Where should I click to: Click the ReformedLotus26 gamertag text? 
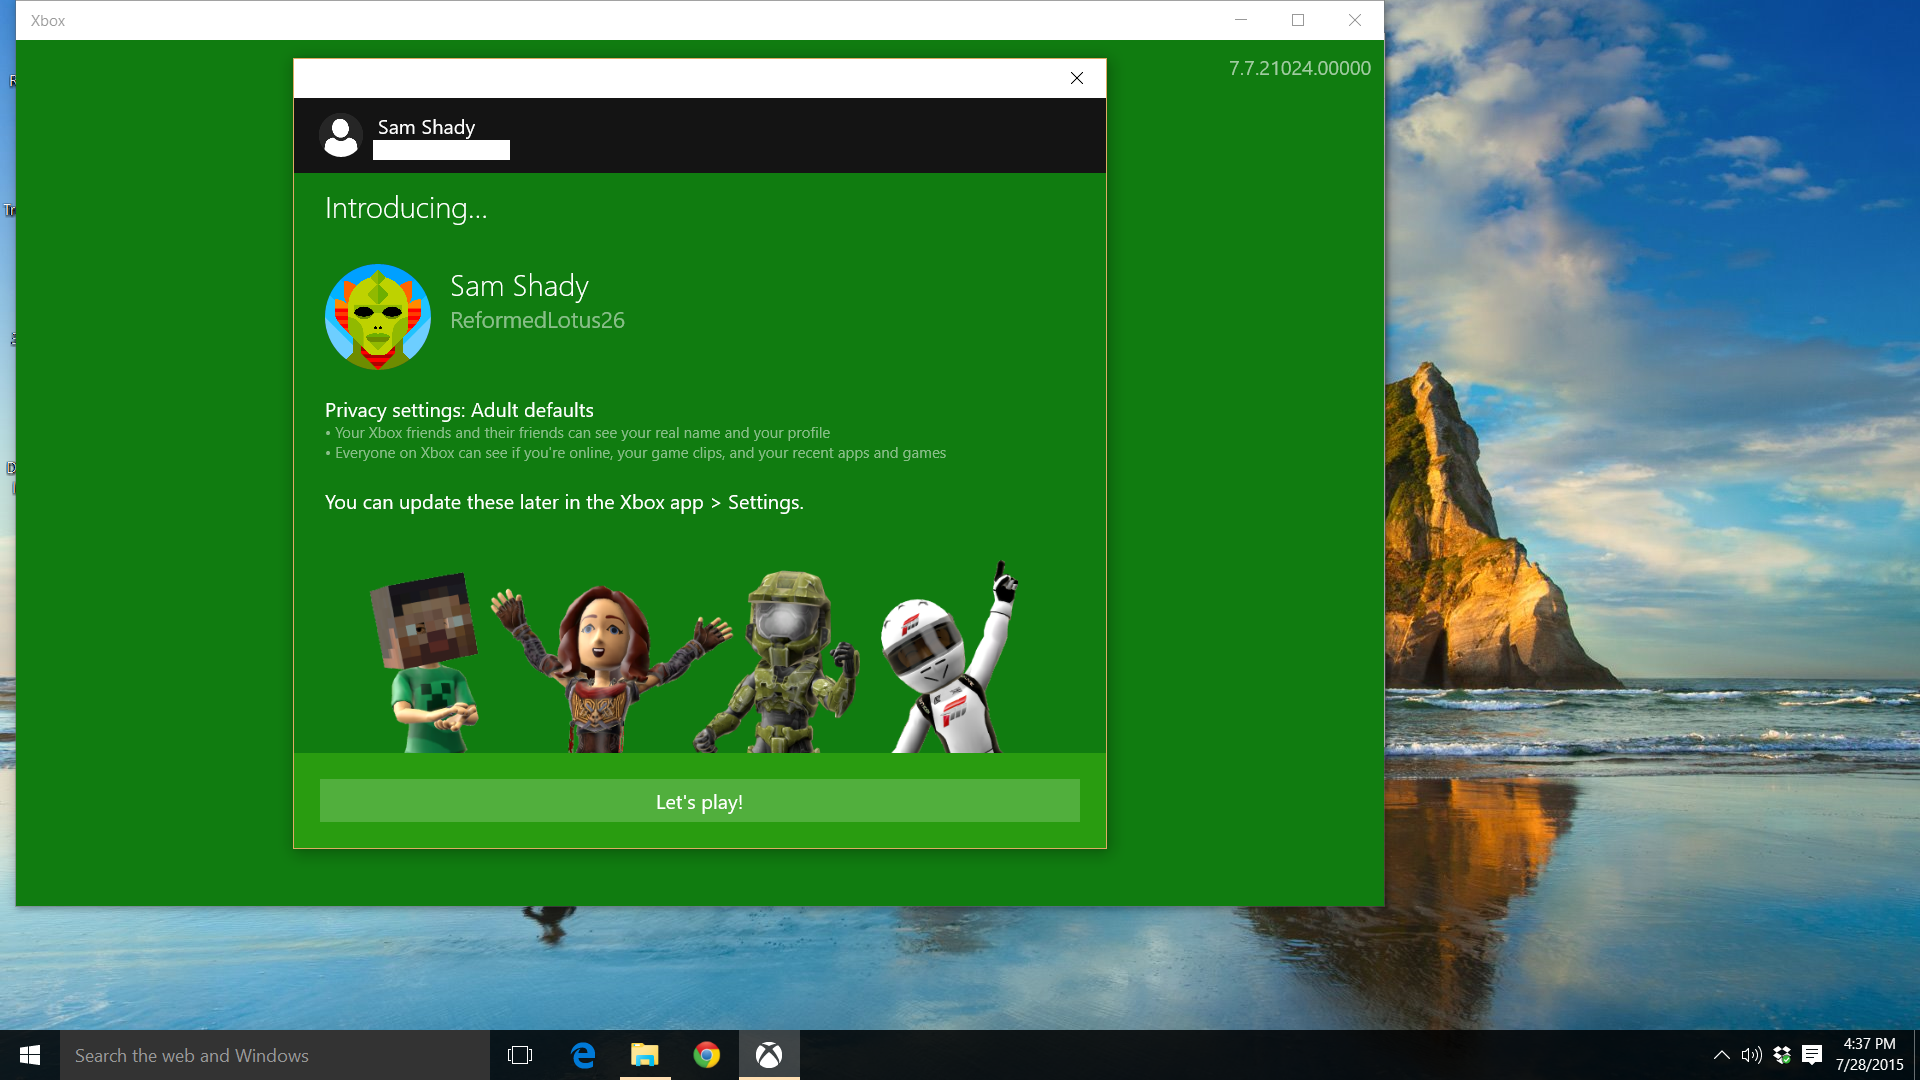537,320
